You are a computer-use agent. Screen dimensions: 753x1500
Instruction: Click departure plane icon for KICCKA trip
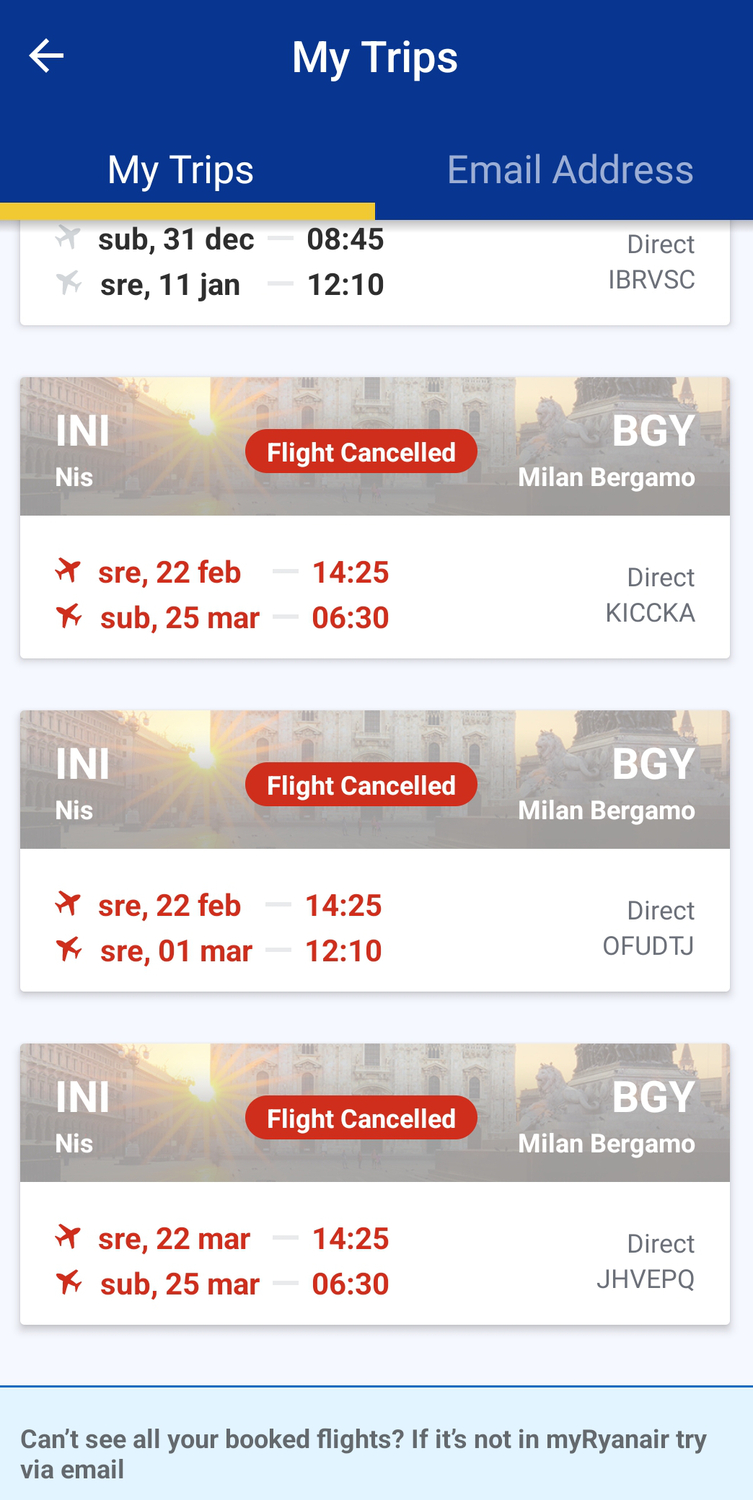click(68, 572)
